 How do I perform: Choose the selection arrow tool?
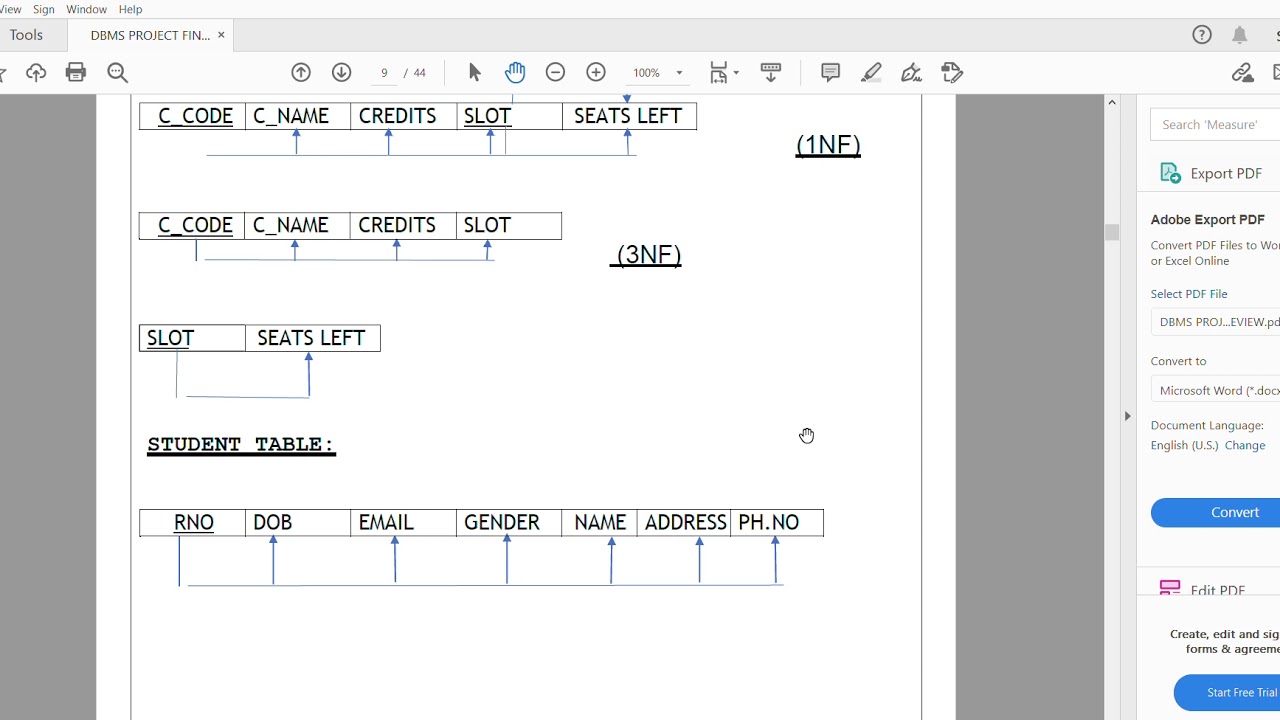pos(475,72)
